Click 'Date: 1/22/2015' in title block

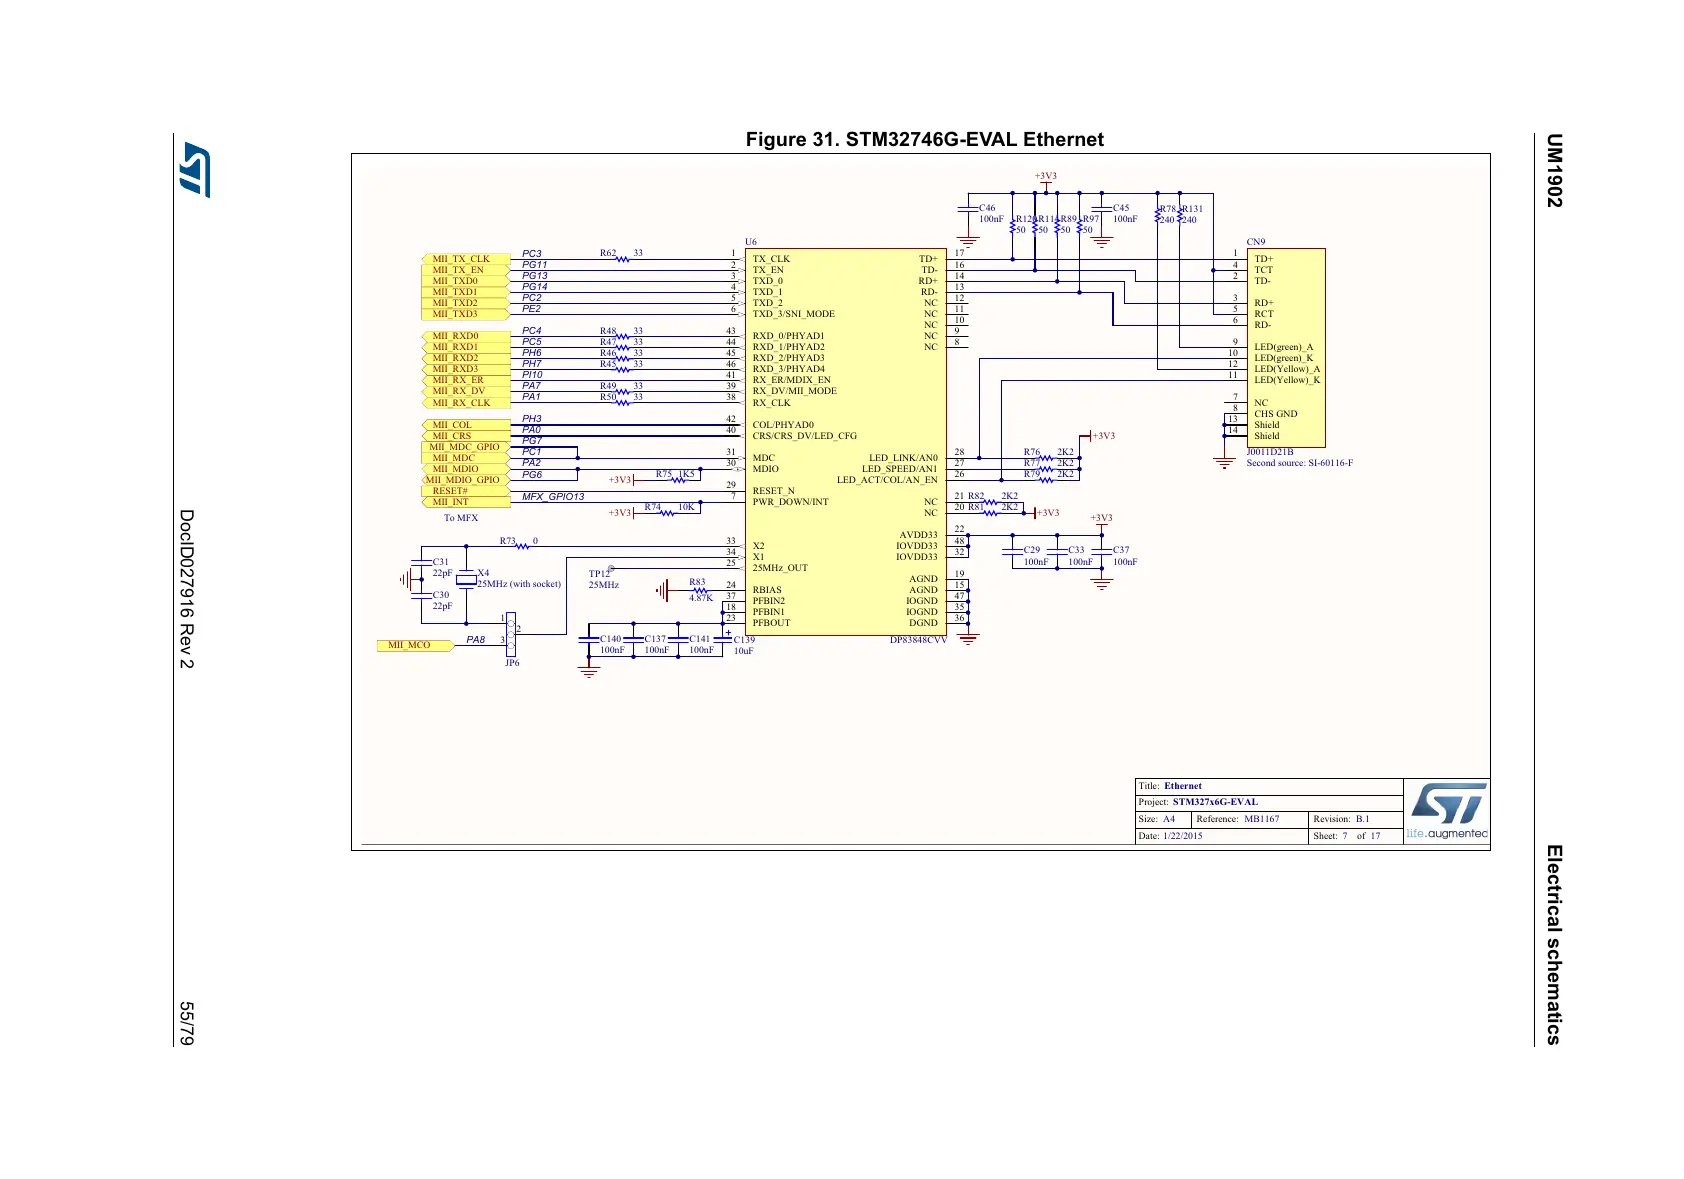pyautogui.click(x=1171, y=836)
